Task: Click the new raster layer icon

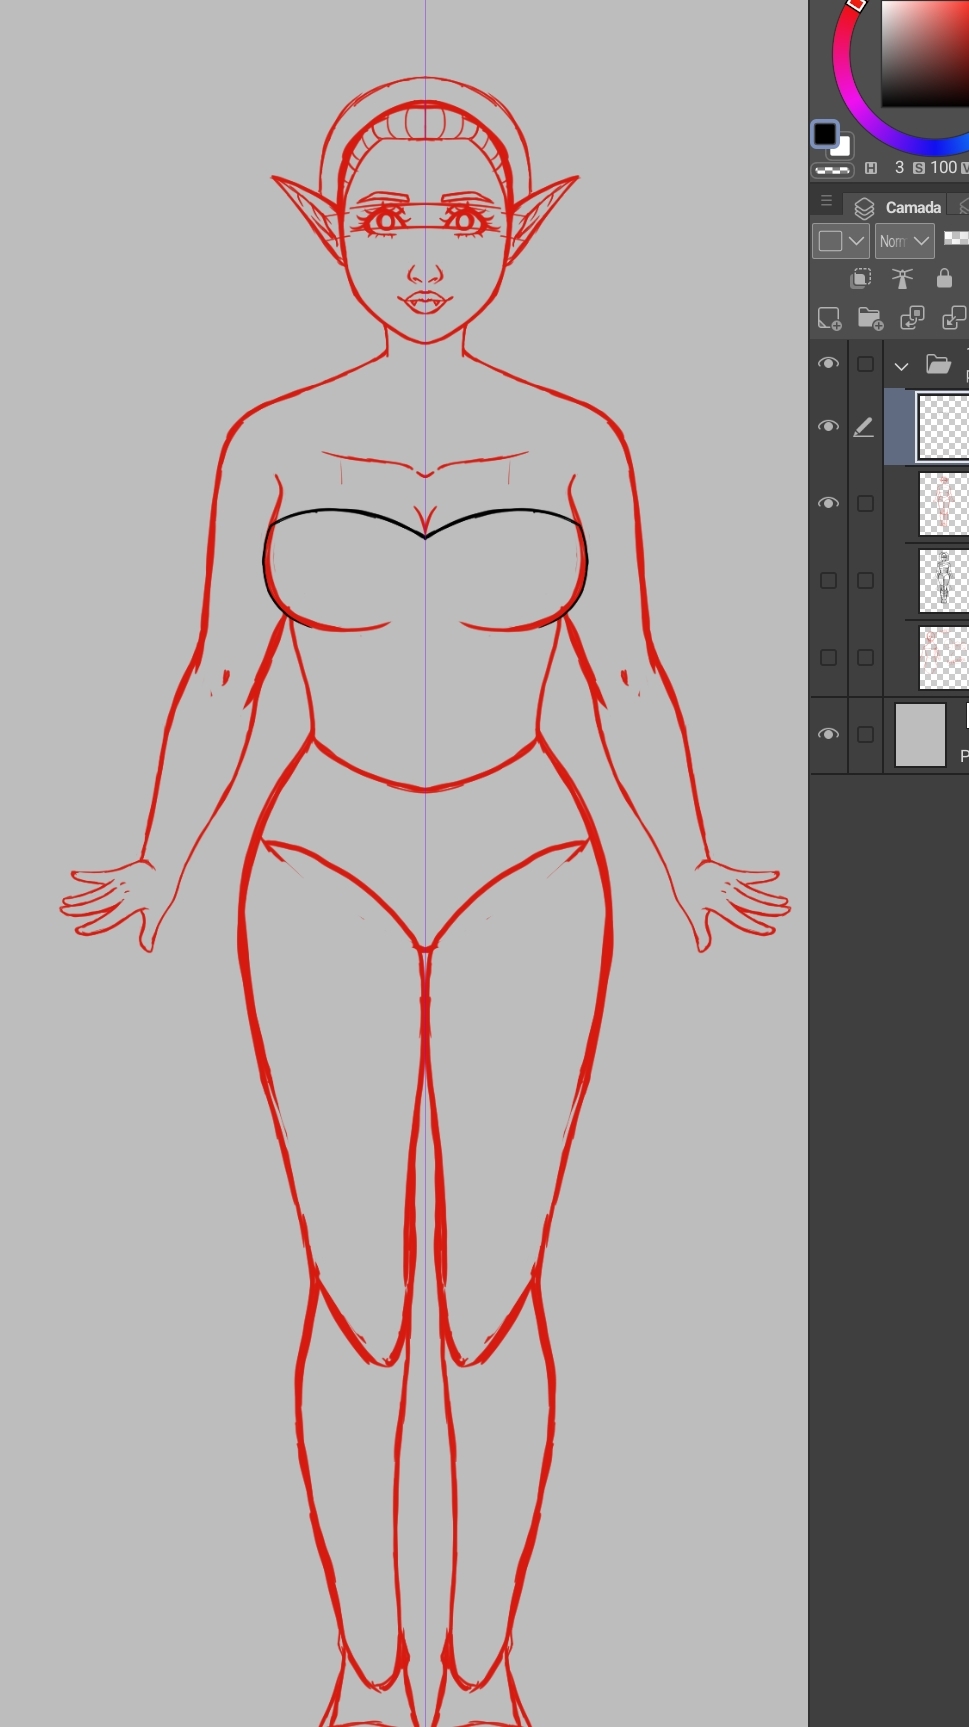Action: coord(829,319)
